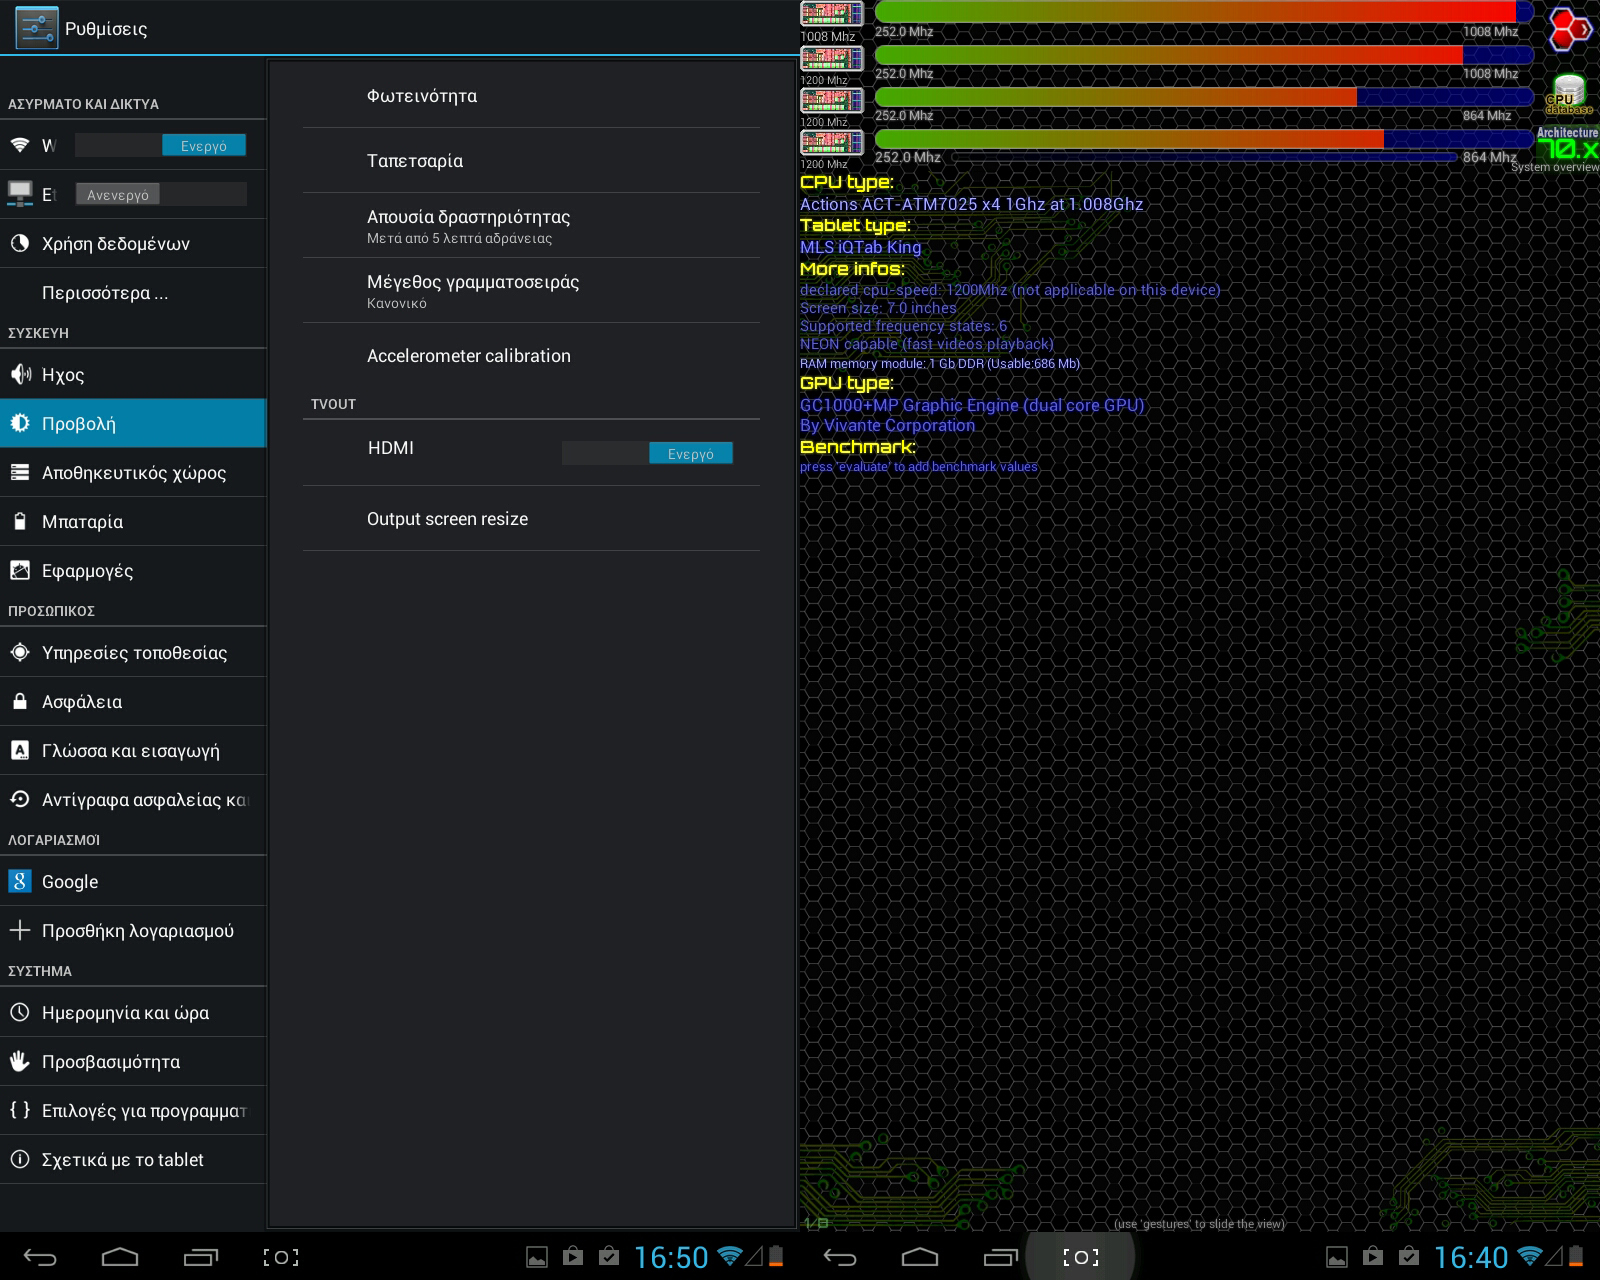Image resolution: width=1600 pixels, height=1280 pixels.
Task: Open Ημερομηνία και ώρα settings
Action: click(133, 1012)
